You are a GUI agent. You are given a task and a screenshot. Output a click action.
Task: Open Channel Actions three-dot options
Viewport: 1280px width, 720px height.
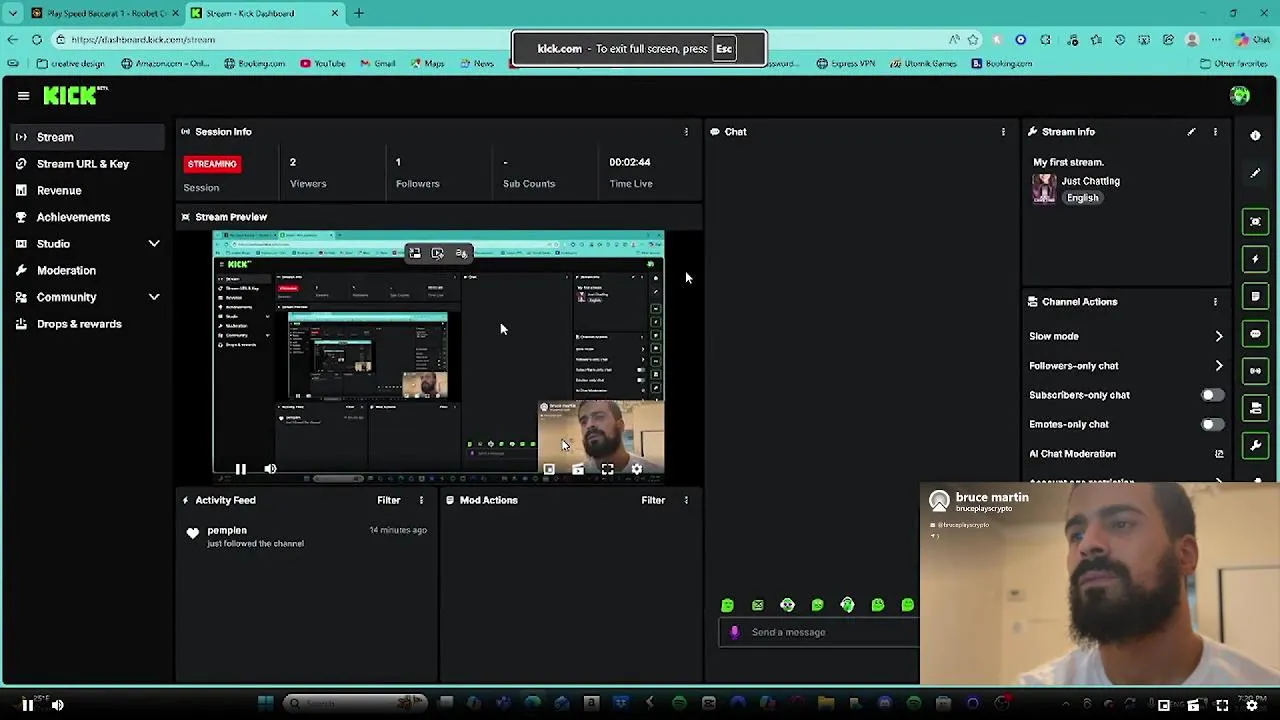(1215, 302)
